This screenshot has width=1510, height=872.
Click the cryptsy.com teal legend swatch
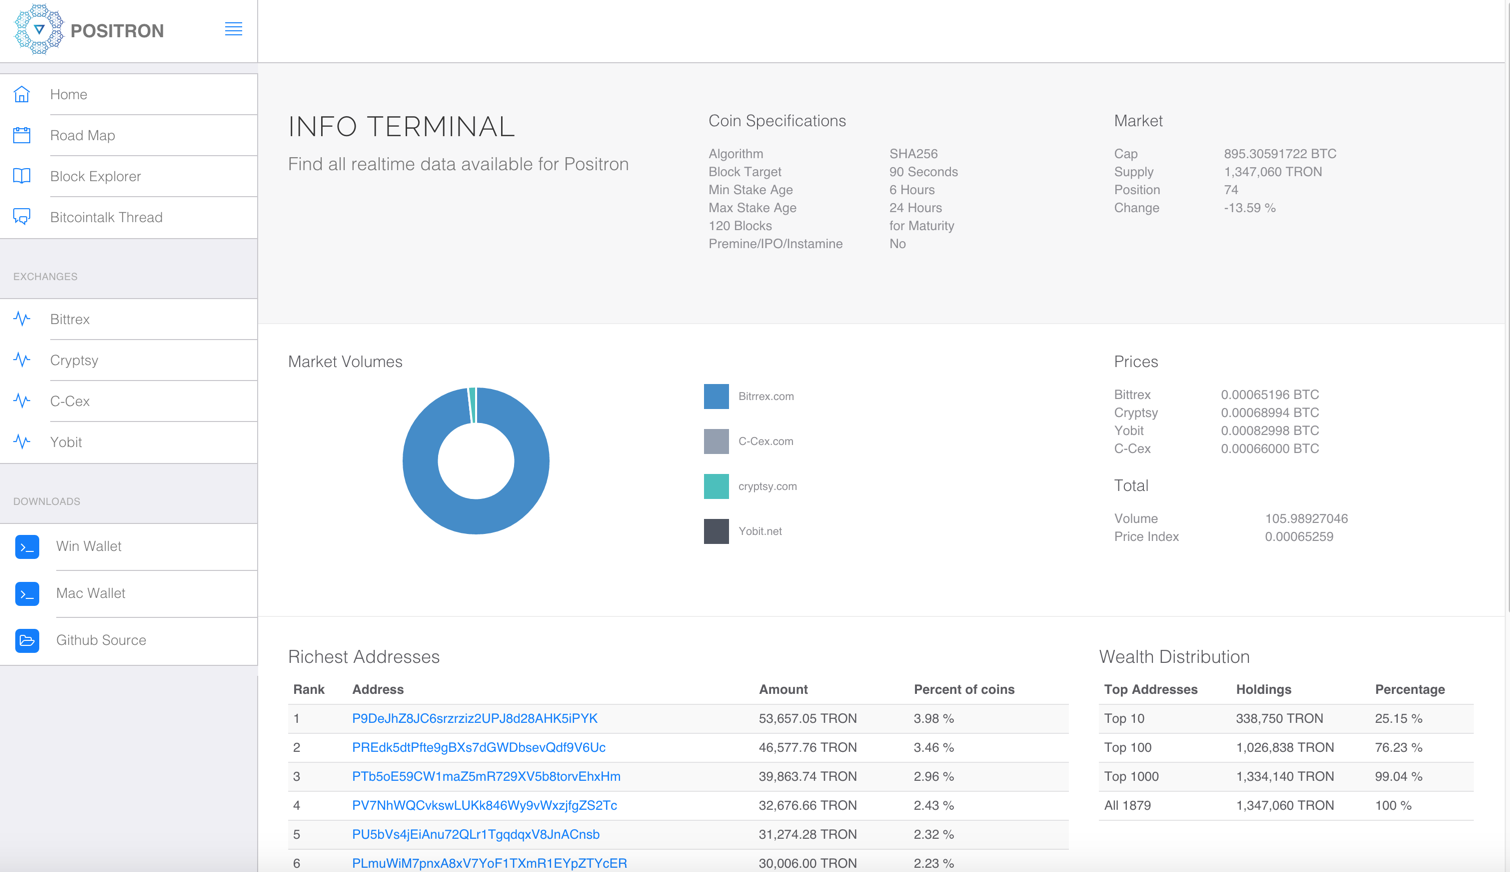pos(716,486)
